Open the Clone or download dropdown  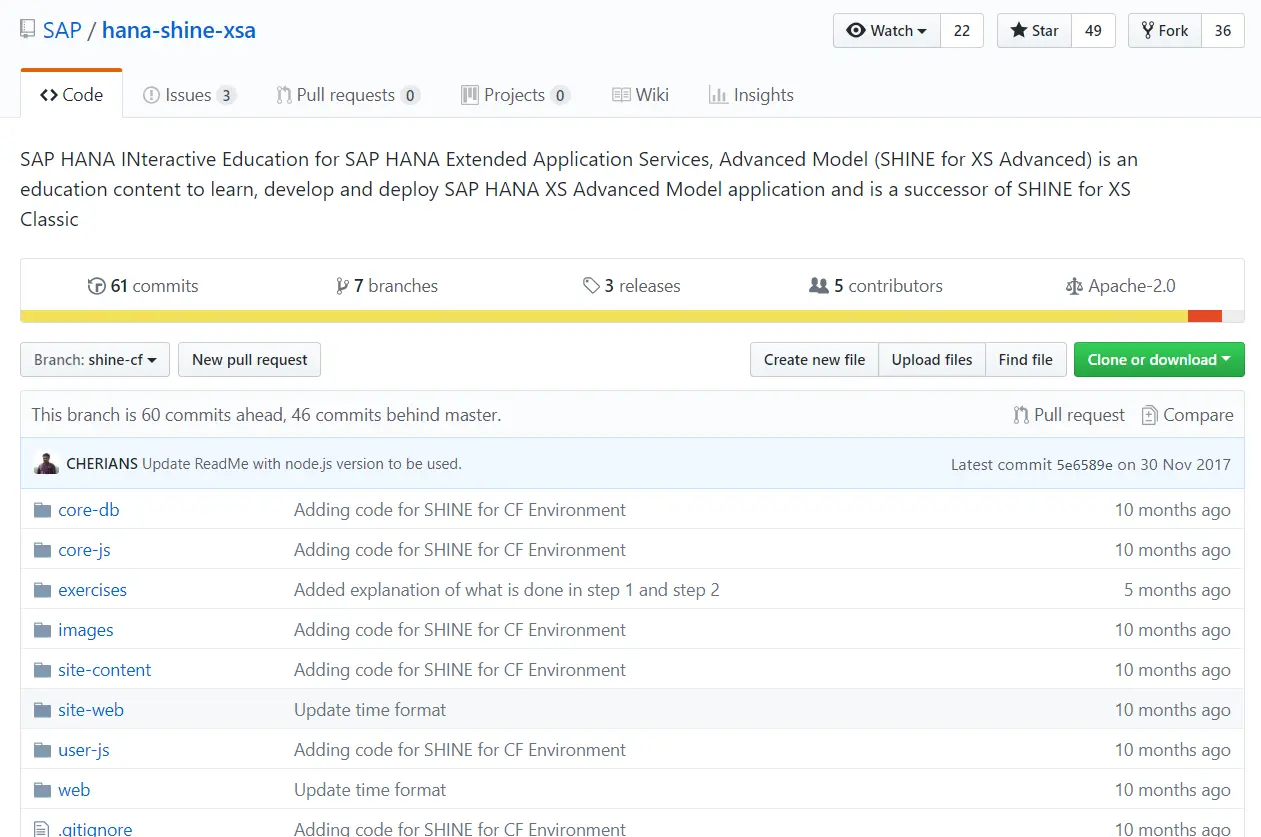tap(1159, 360)
